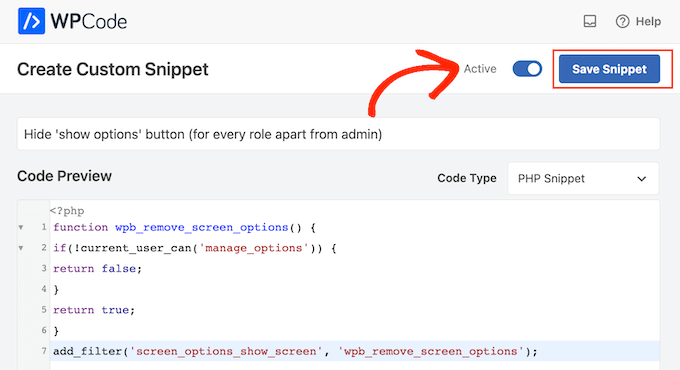Click the current_user_can code line
Viewport: 680px width, 370px height.
[195, 248]
